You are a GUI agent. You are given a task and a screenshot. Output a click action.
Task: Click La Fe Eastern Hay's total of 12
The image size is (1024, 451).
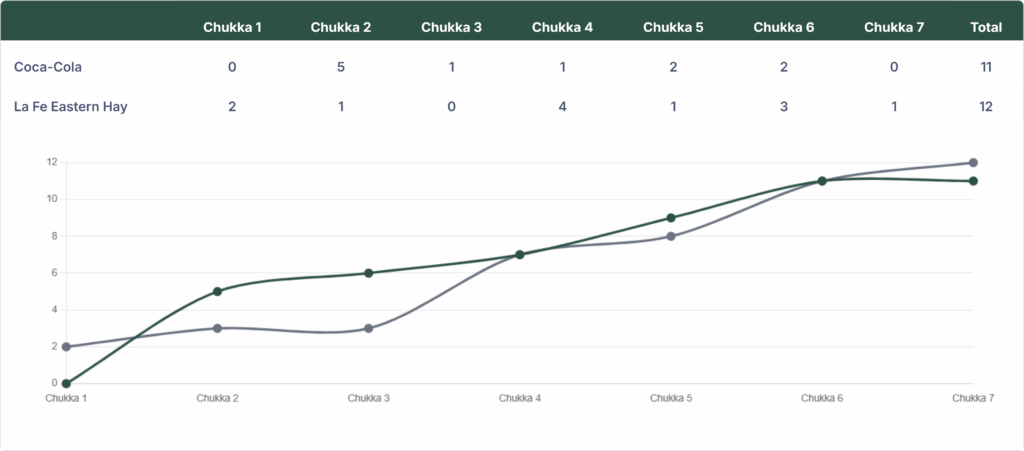click(x=986, y=106)
